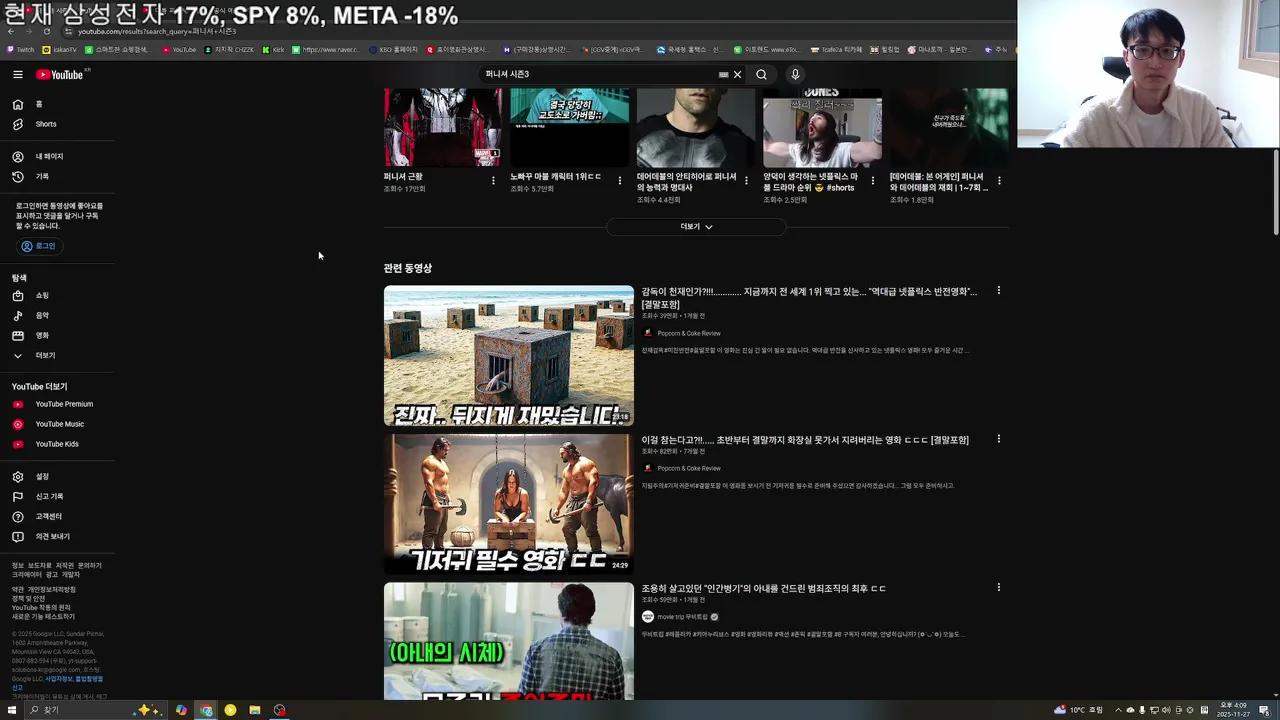Open the 양덕이 생각하는 넷플릭스 short thumbnail

tap(822, 127)
